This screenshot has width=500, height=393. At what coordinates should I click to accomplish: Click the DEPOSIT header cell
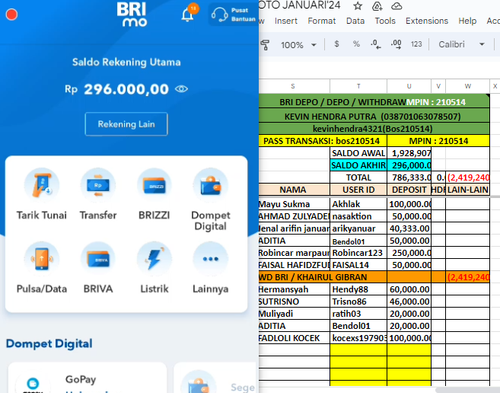coord(409,190)
